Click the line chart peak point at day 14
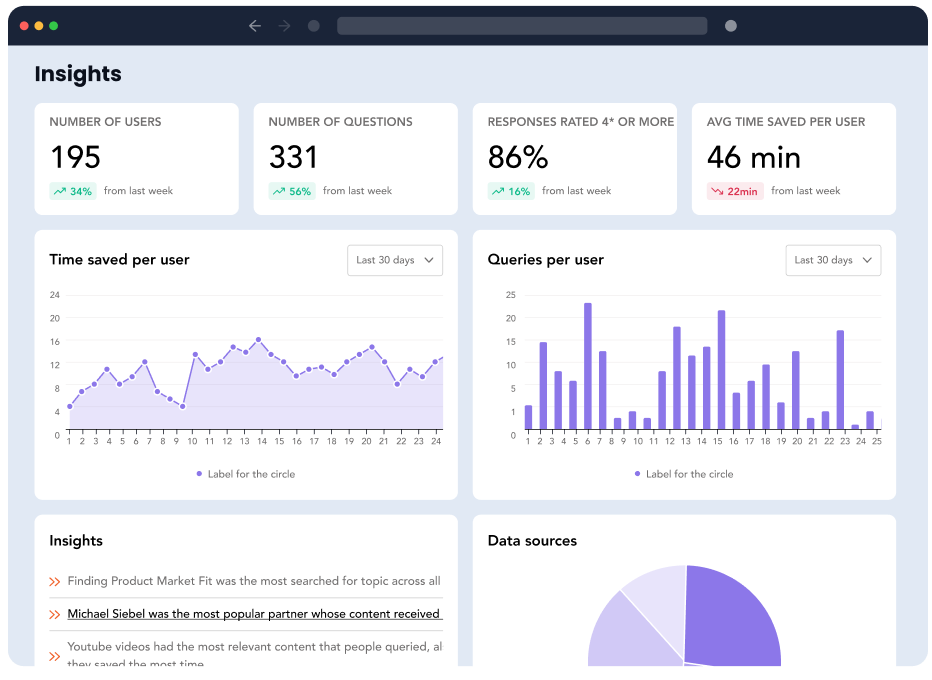 (x=259, y=340)
